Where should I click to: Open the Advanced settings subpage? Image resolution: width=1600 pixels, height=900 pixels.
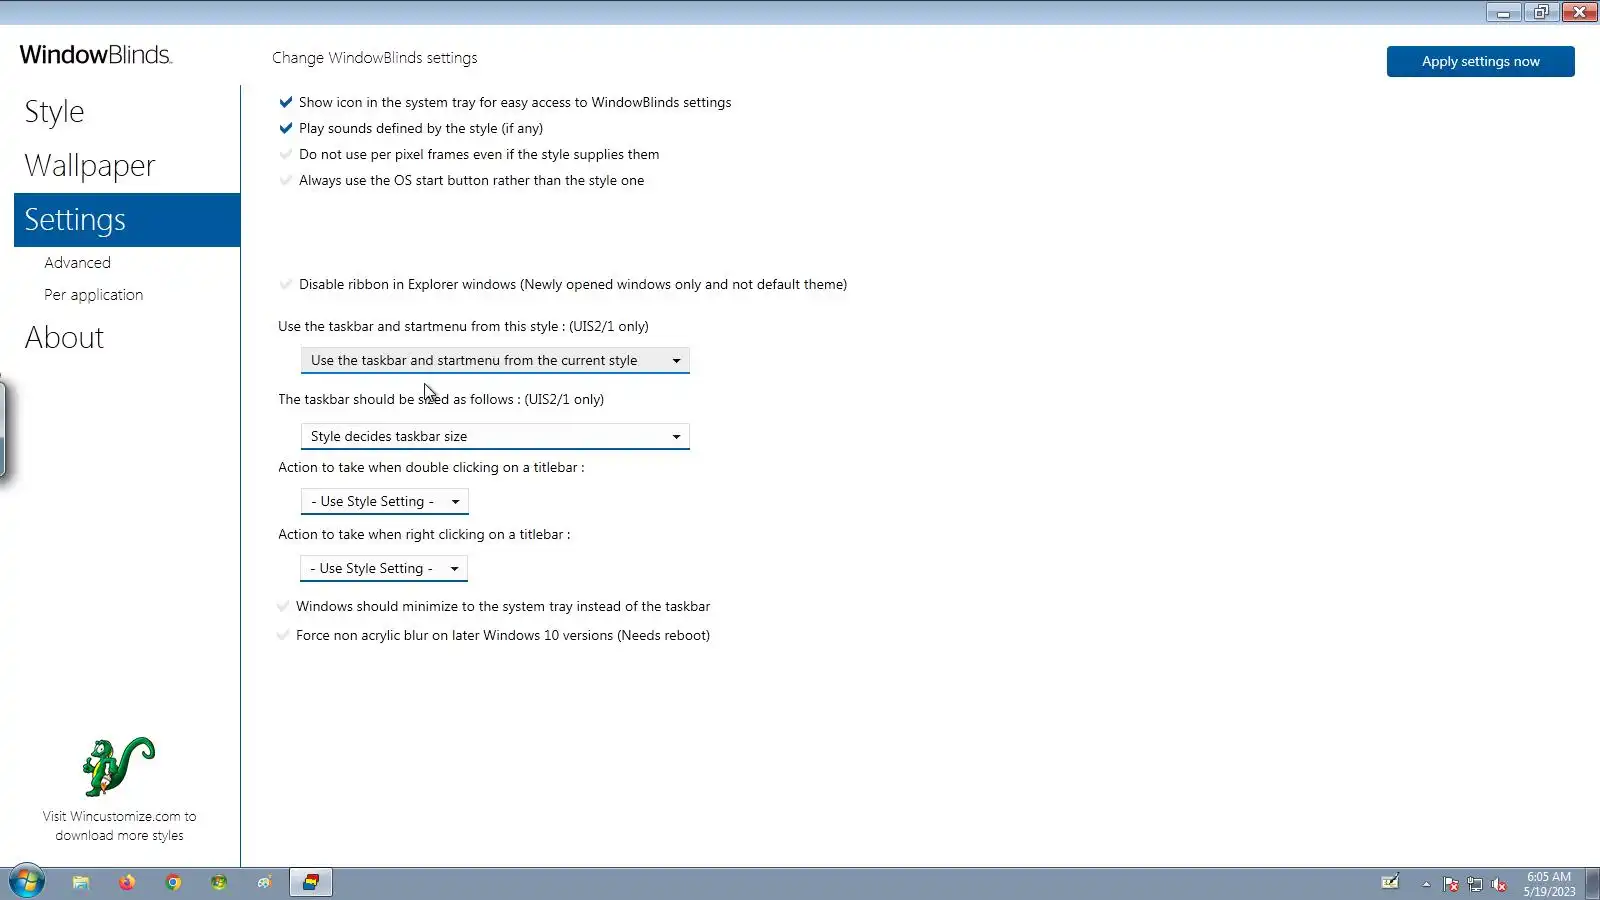(x=78, y=262)
